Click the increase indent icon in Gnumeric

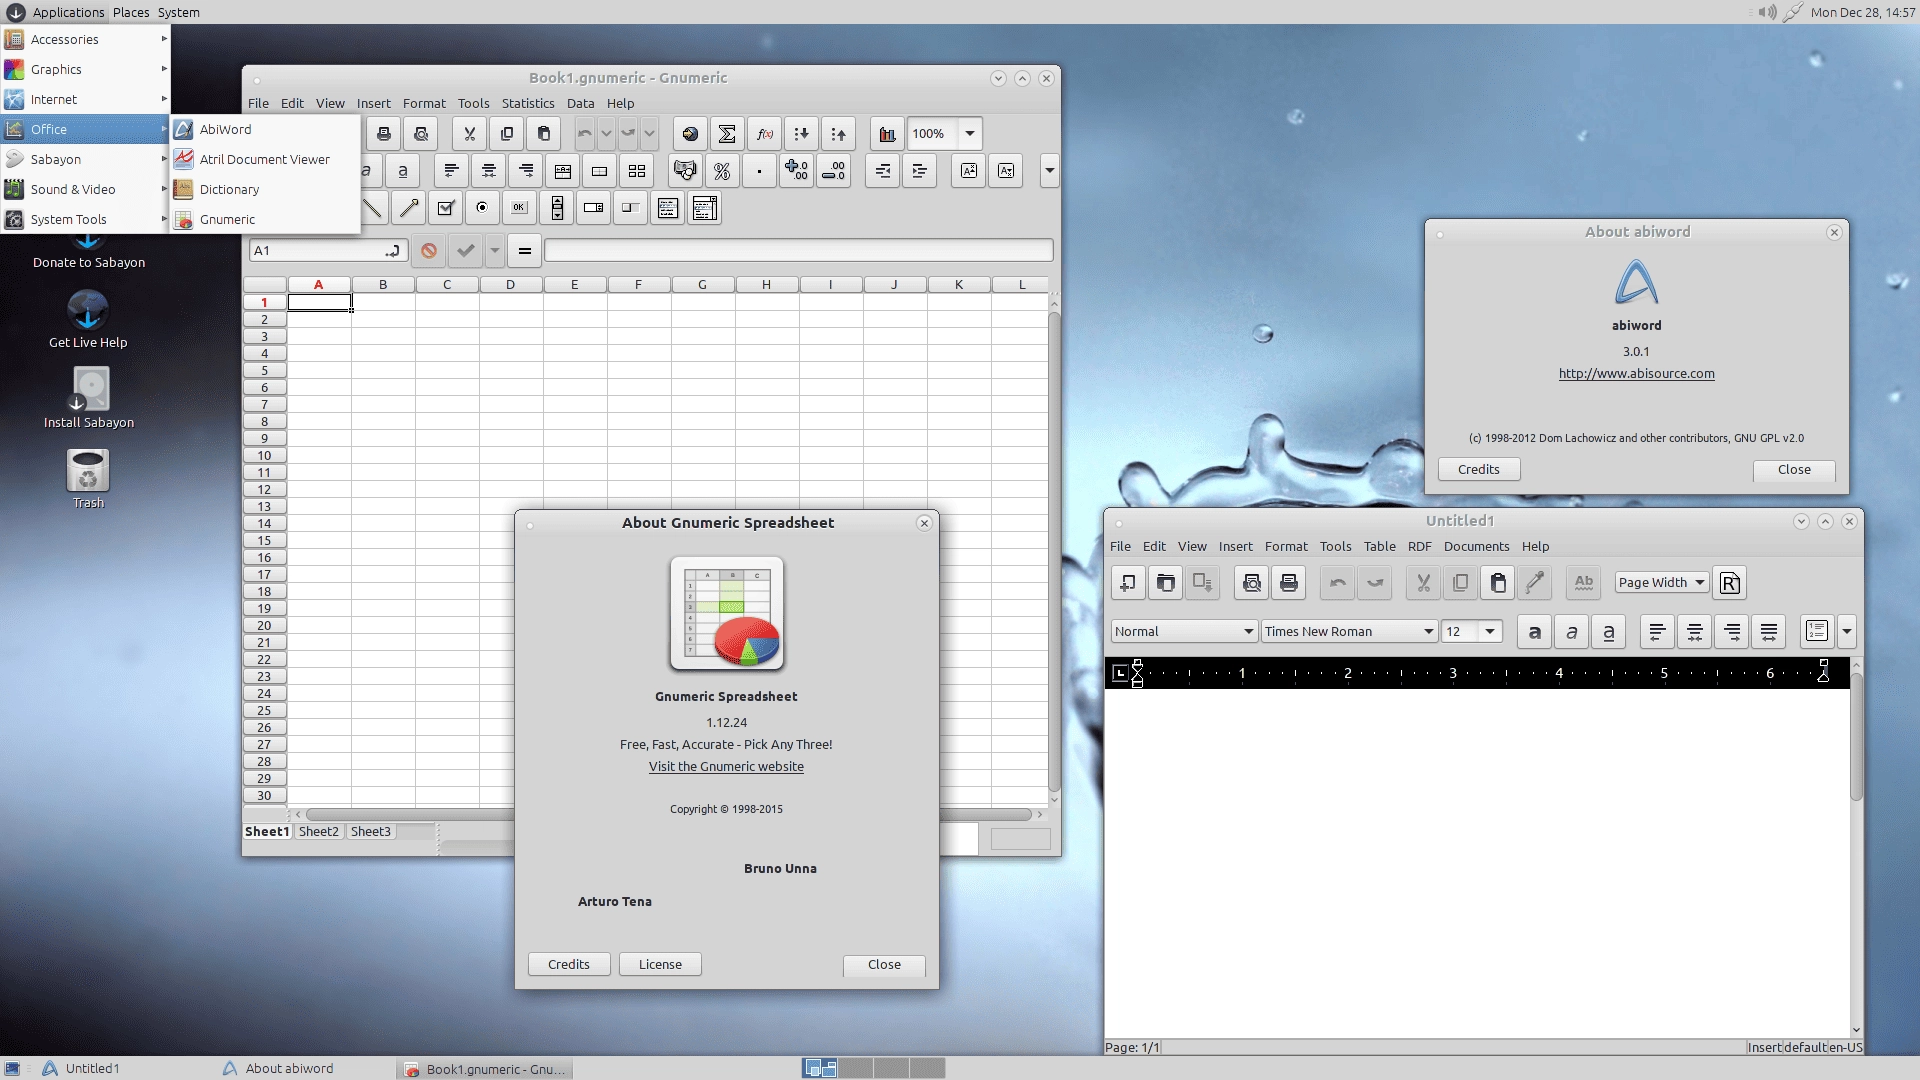(920, 171)
